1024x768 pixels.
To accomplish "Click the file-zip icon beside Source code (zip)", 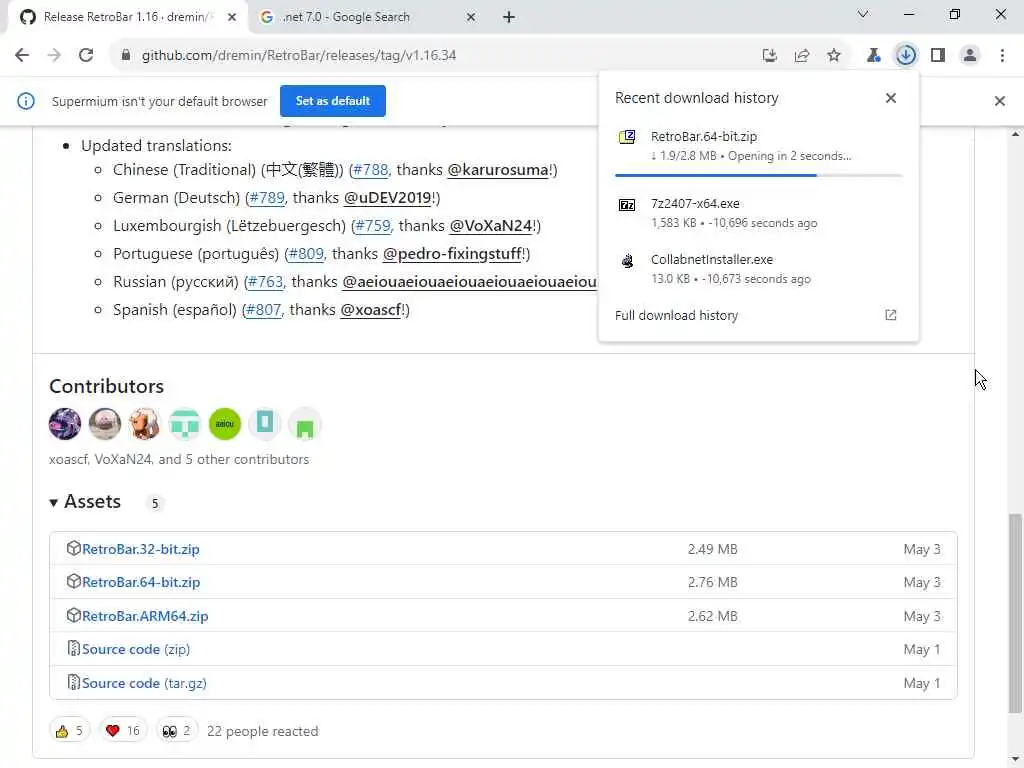I will coord(73,649).
